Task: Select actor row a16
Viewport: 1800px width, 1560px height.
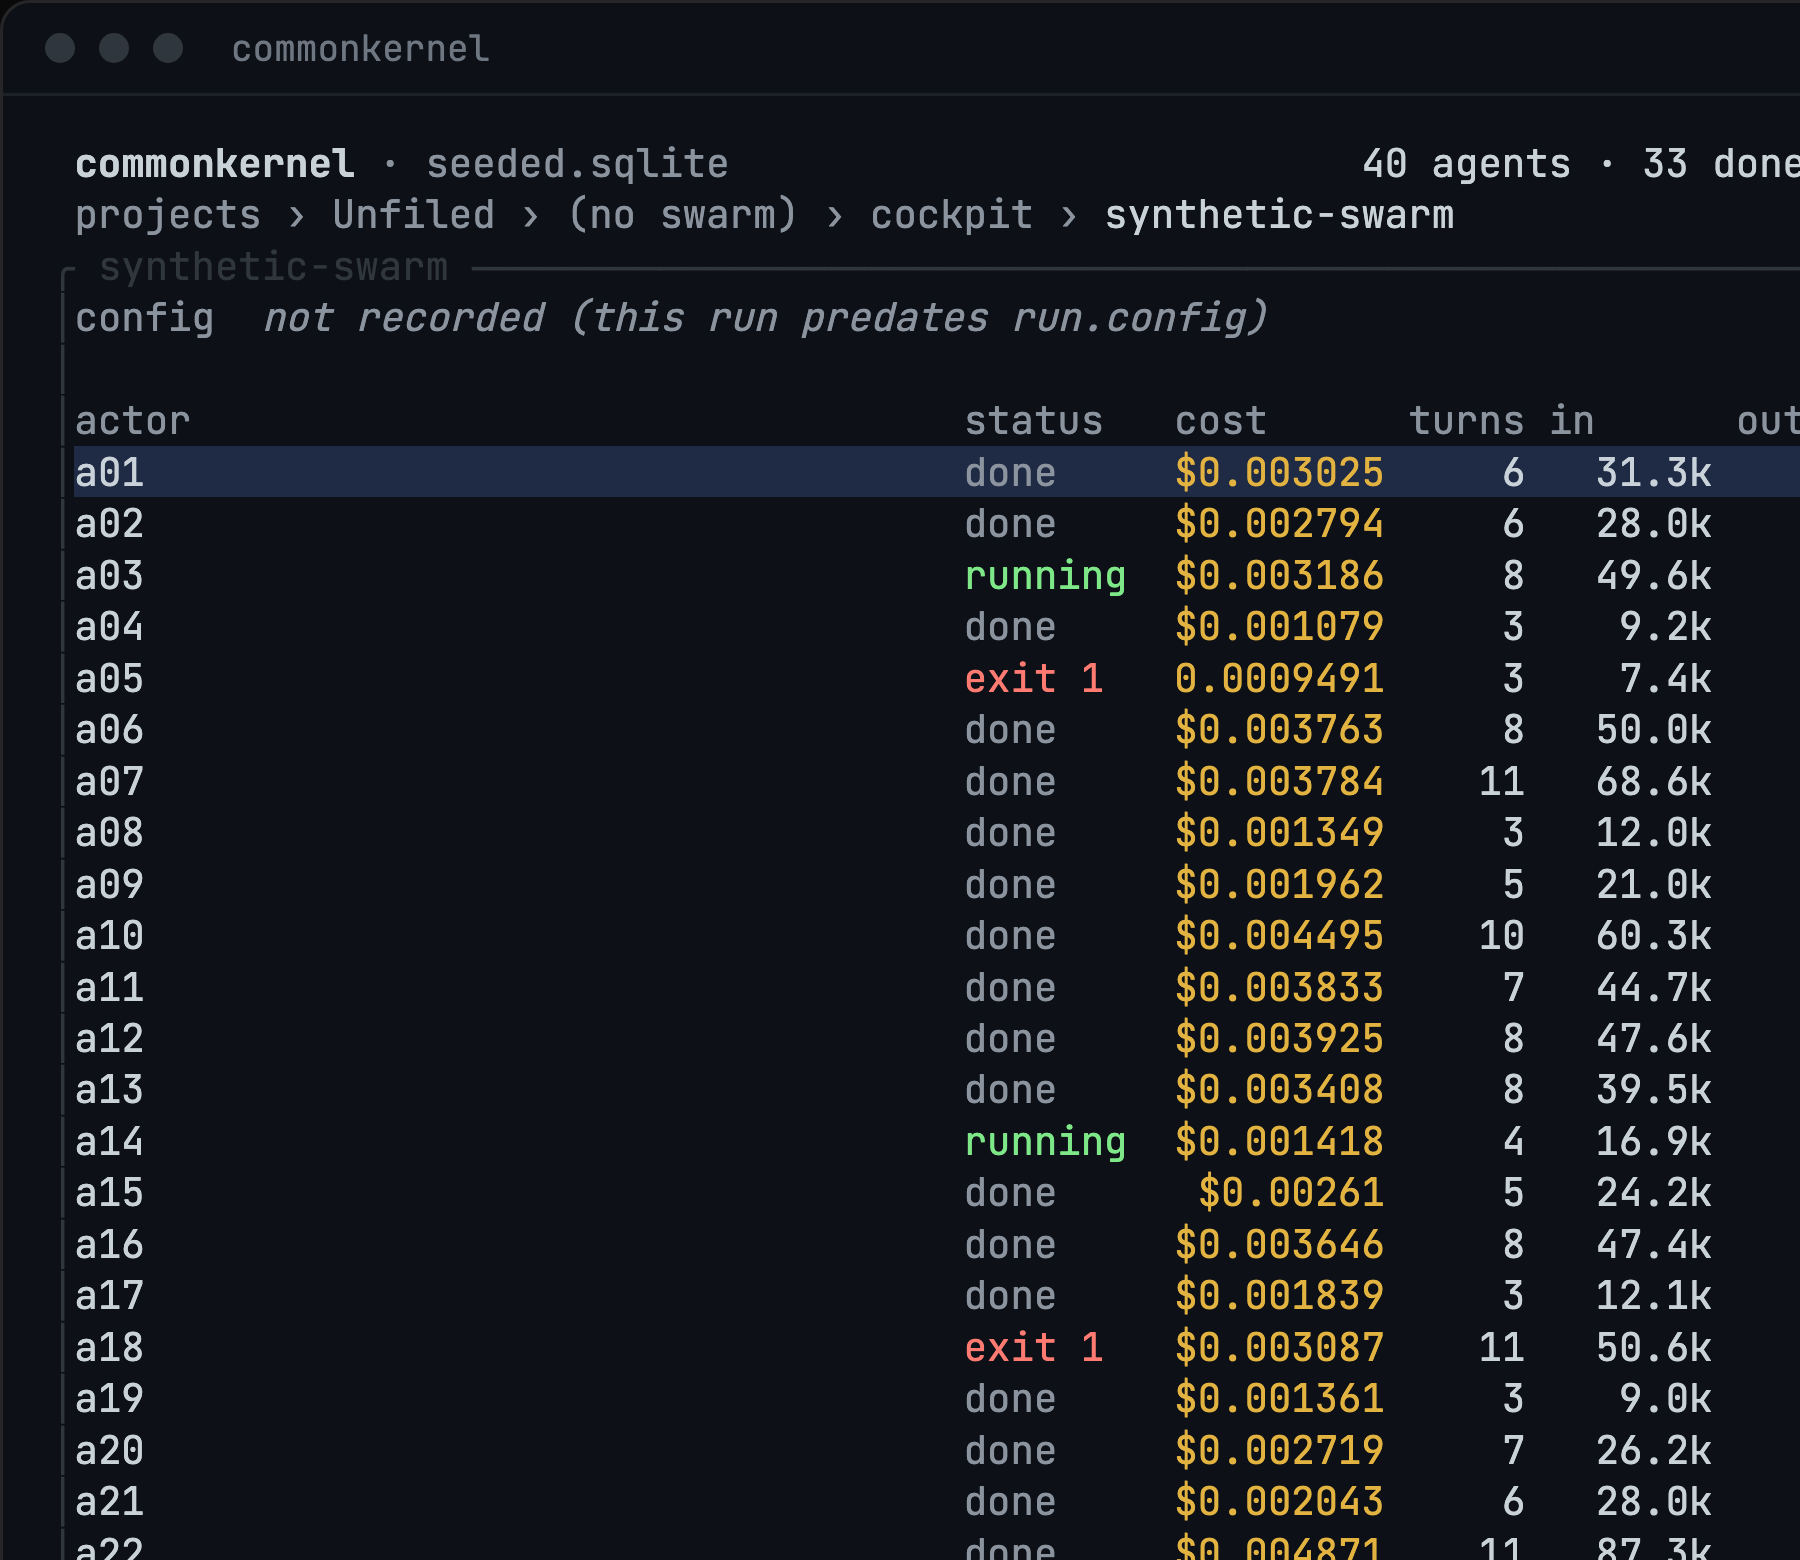Action: [937, 1245]
